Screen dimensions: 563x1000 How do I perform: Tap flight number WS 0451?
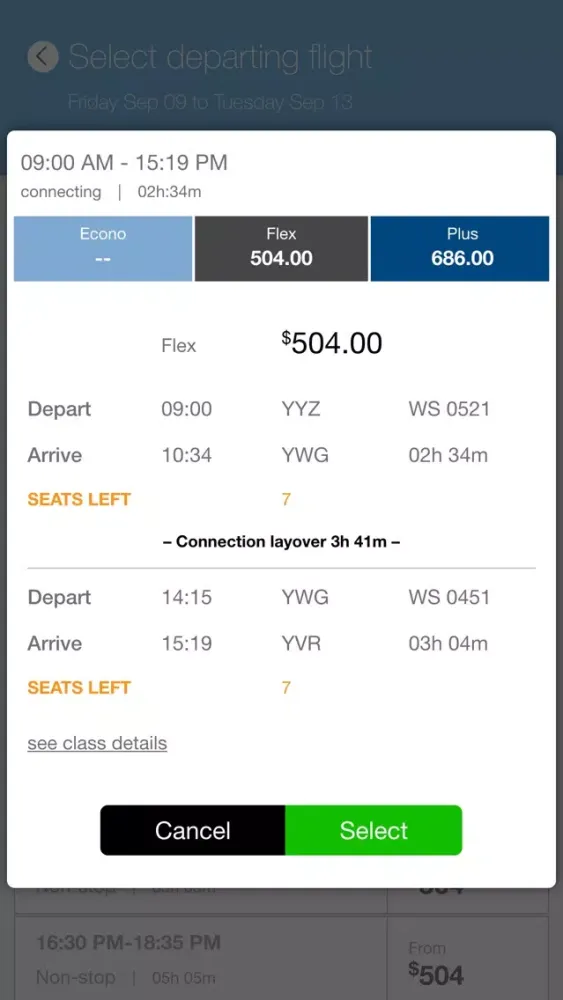point(449,597)
